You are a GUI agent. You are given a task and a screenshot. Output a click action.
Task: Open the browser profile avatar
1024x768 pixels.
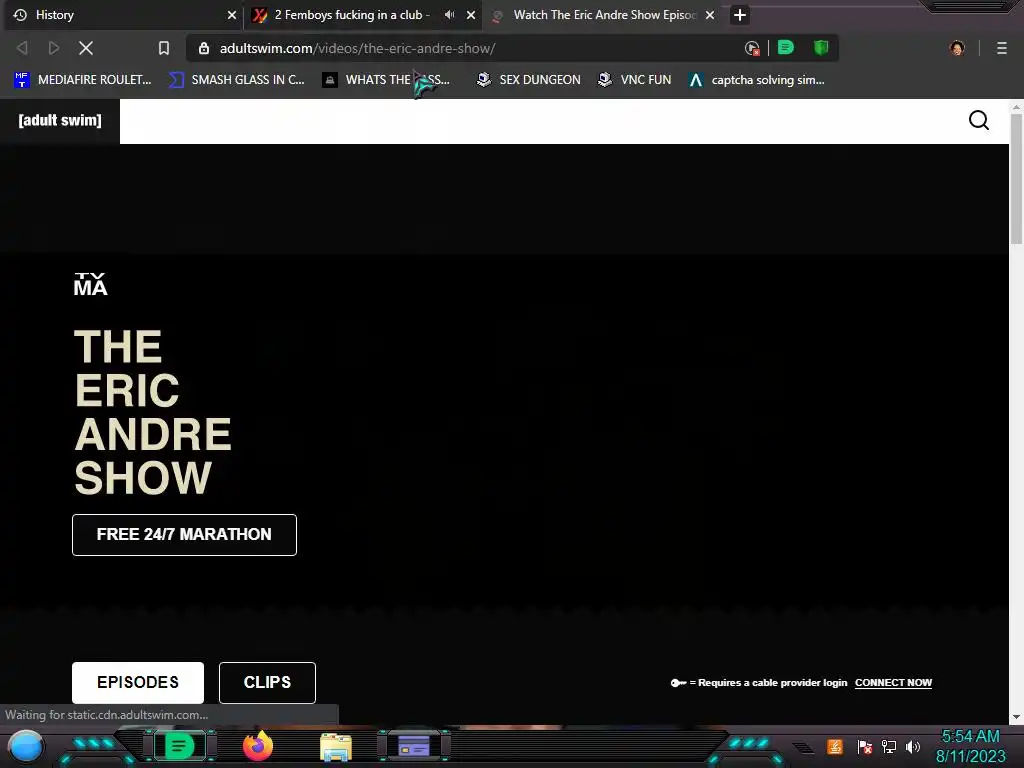pos(957,48)
